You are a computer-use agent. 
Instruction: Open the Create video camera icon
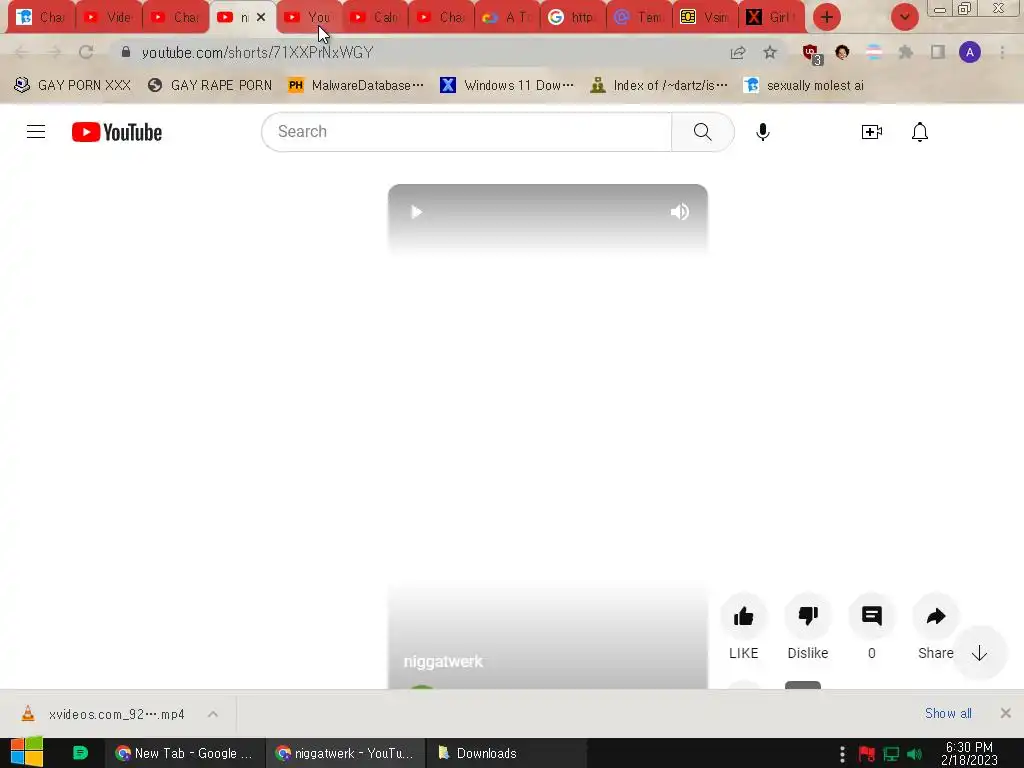point(872,132)
